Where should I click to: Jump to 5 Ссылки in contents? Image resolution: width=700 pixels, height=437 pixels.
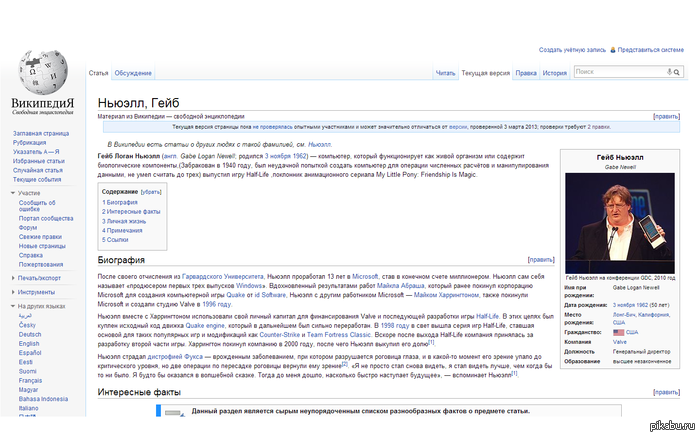(115, 240)
